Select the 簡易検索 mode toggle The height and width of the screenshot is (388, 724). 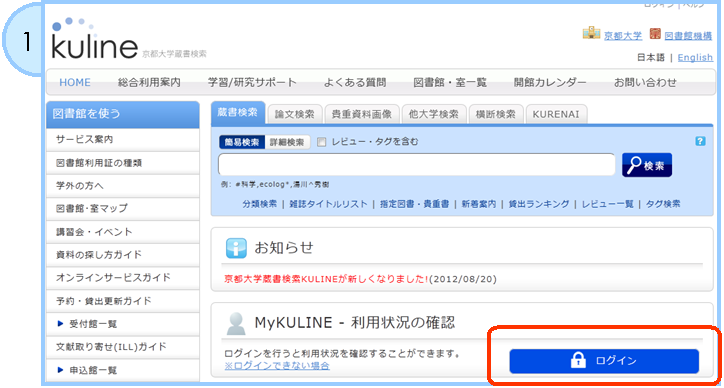click(242, 142)
